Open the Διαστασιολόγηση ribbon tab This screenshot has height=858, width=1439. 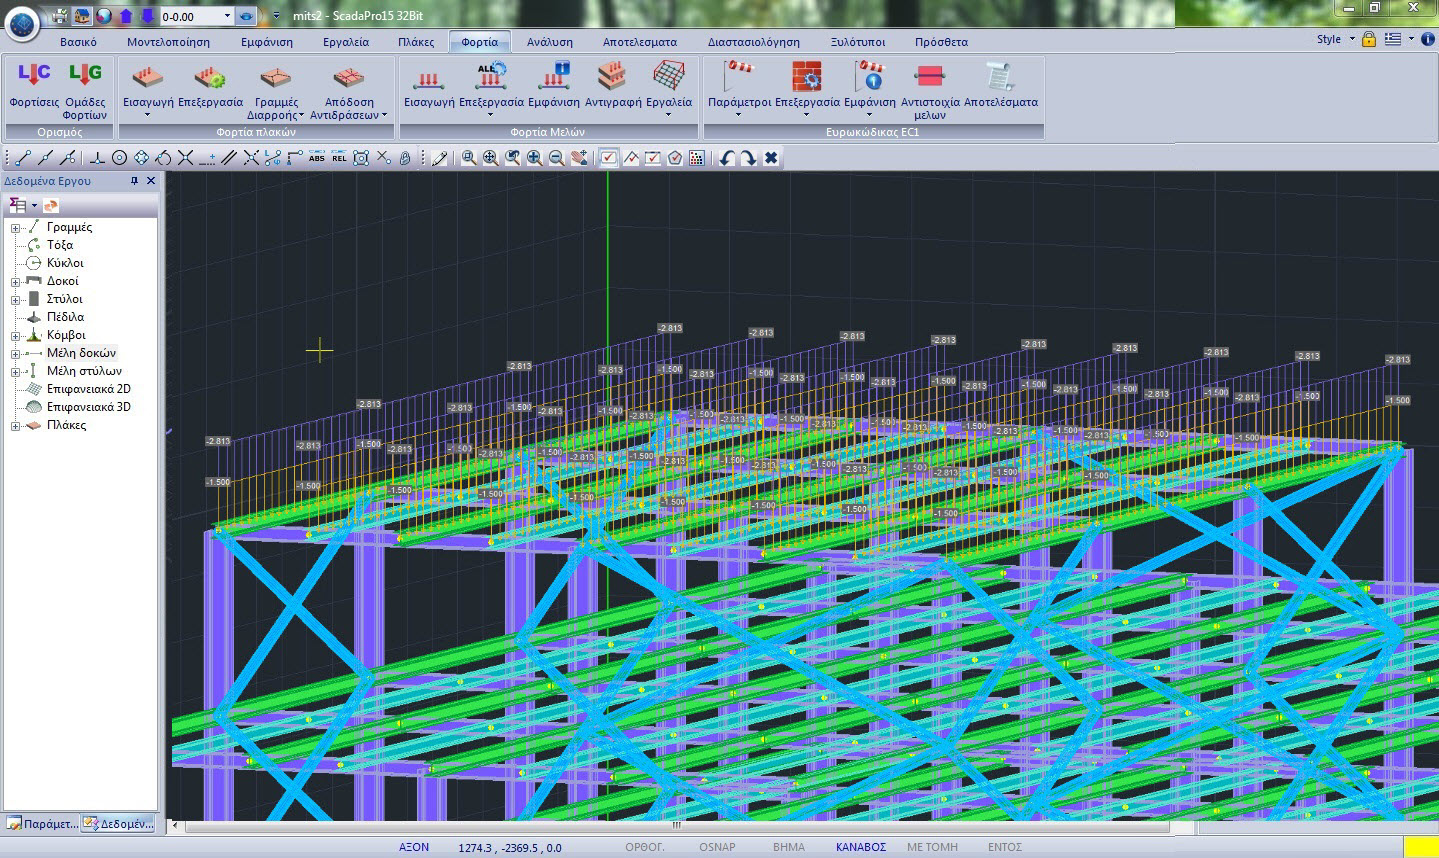tap(753, 42)
